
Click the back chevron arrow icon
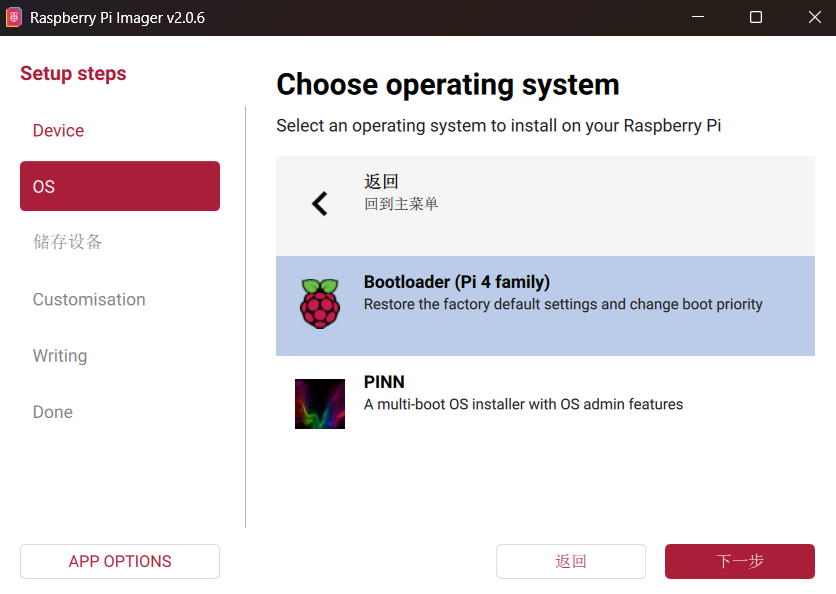tap(319, 204)
